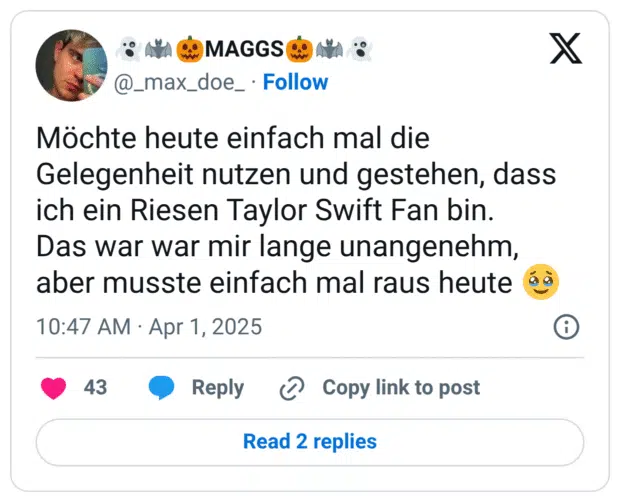
Task: Click the bat emoji right of MAGGS
Action: [330, 48]
